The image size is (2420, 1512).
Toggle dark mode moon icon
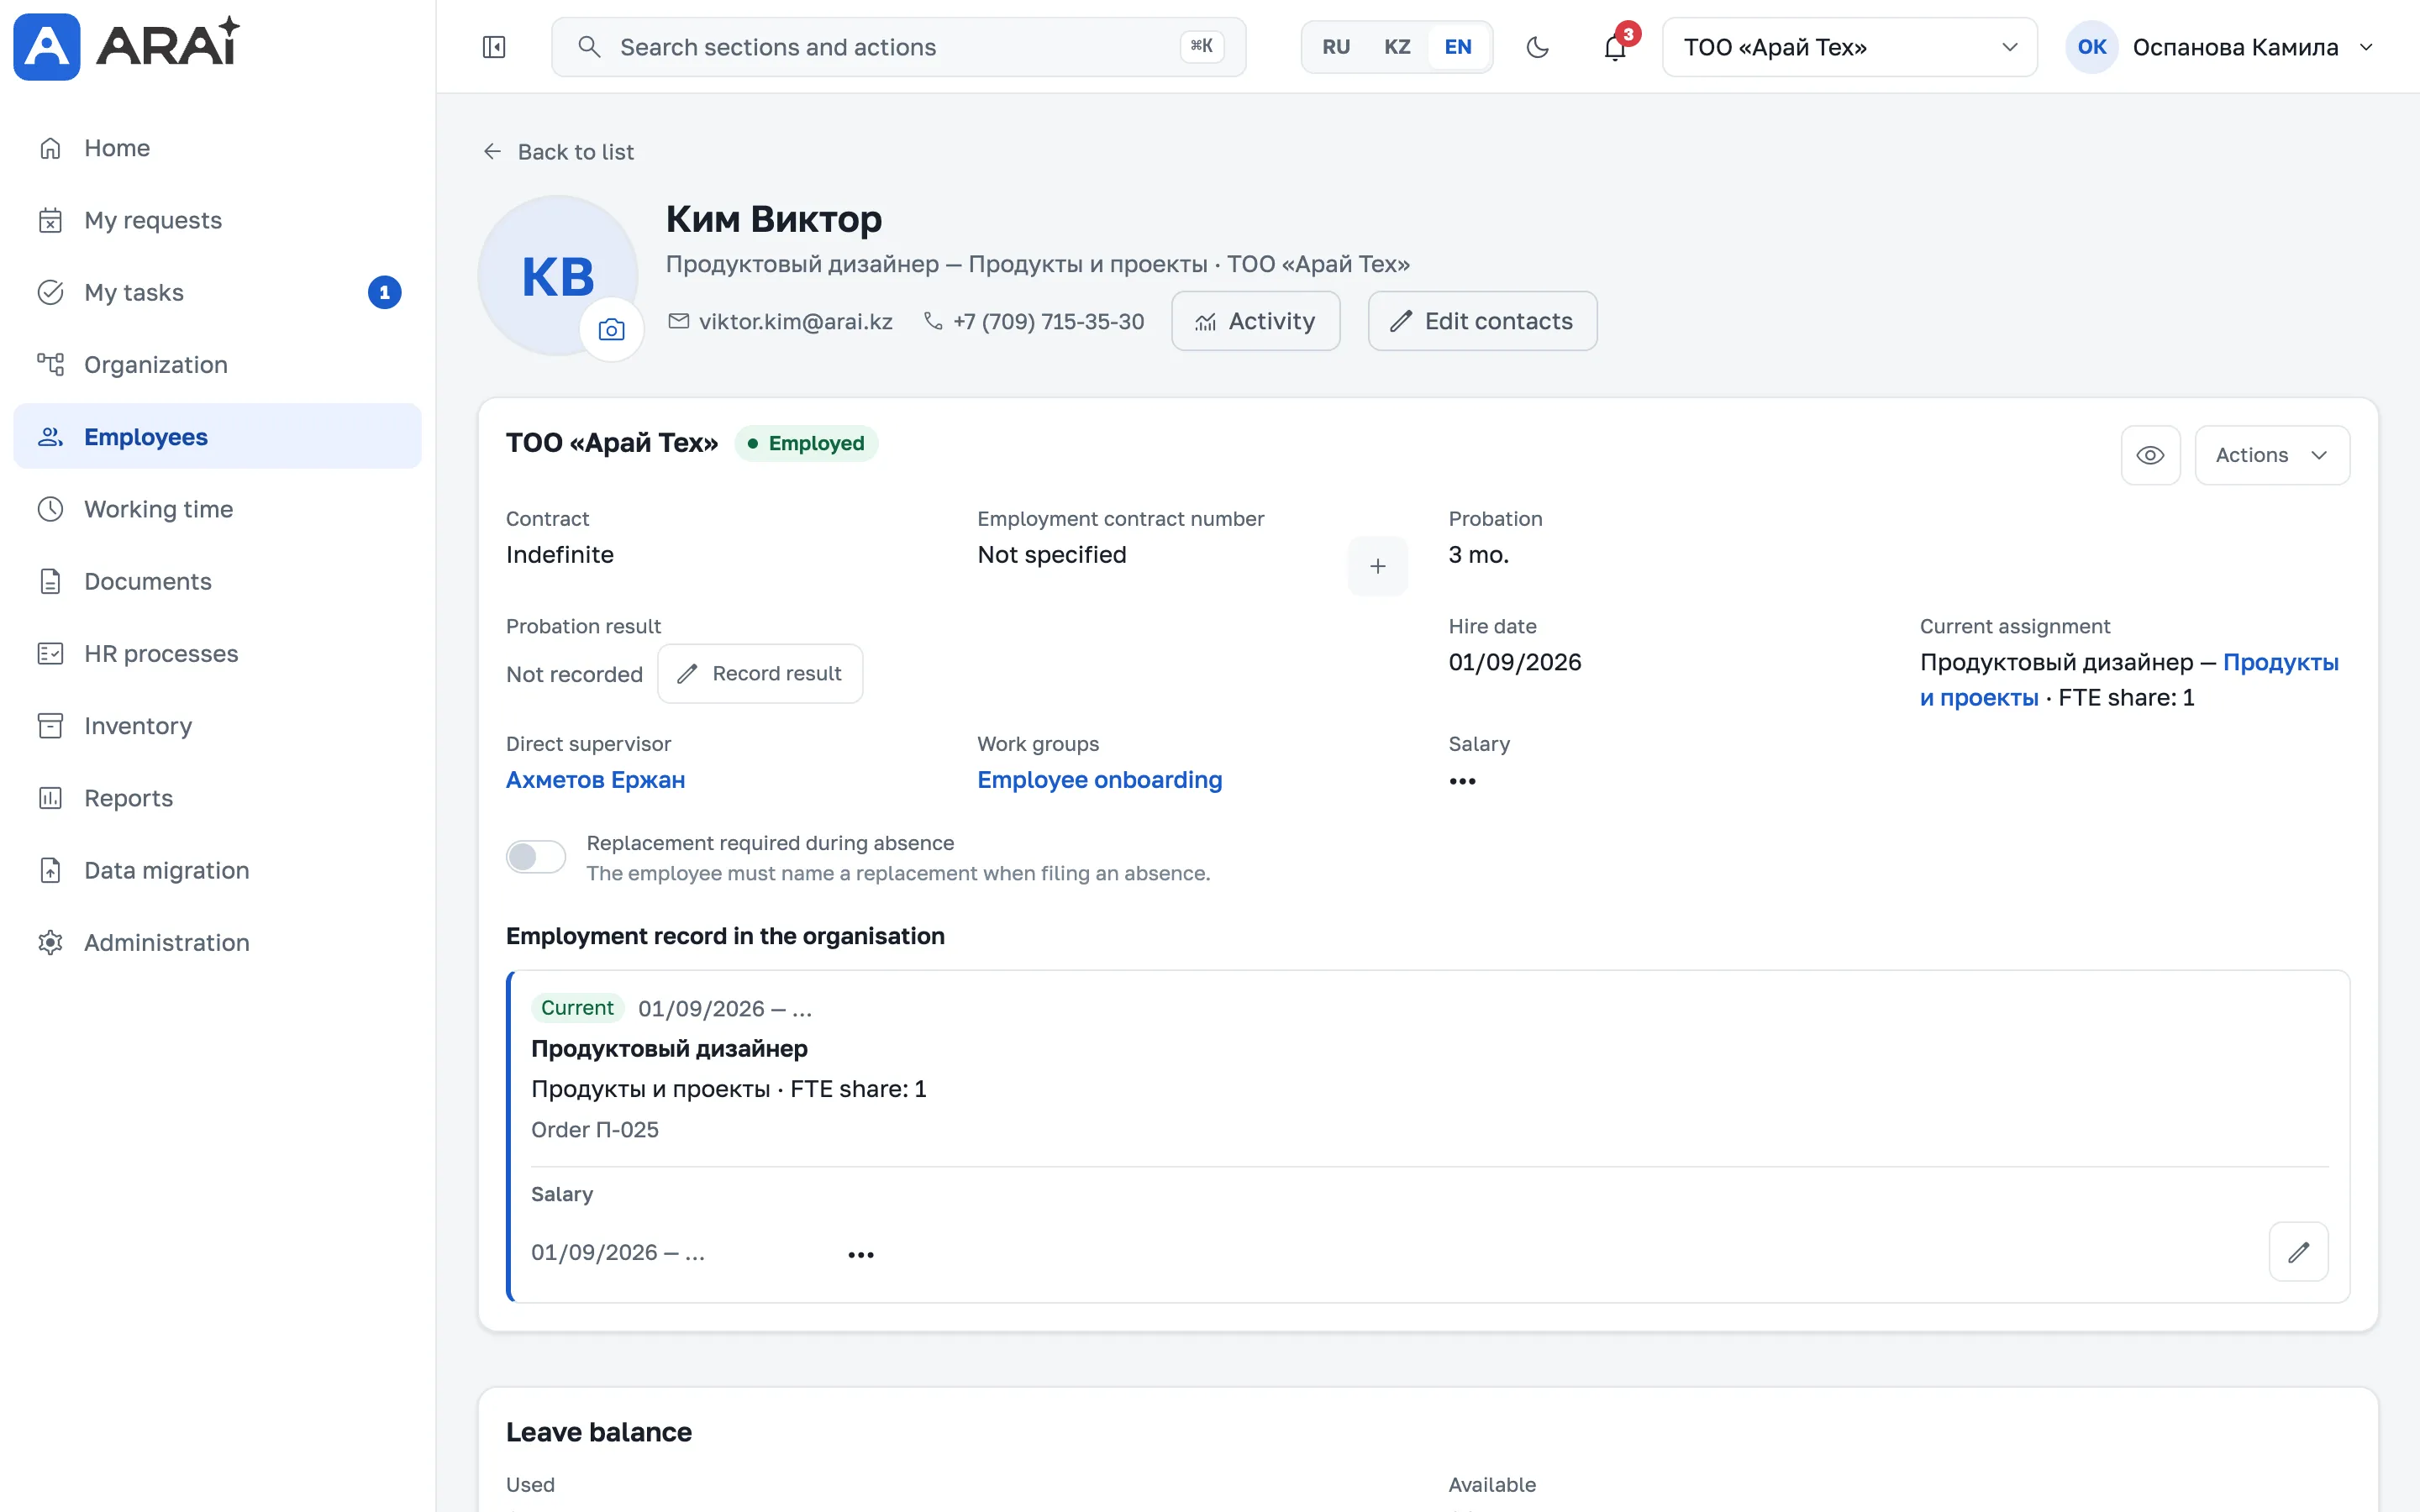tap(1538, 47)
